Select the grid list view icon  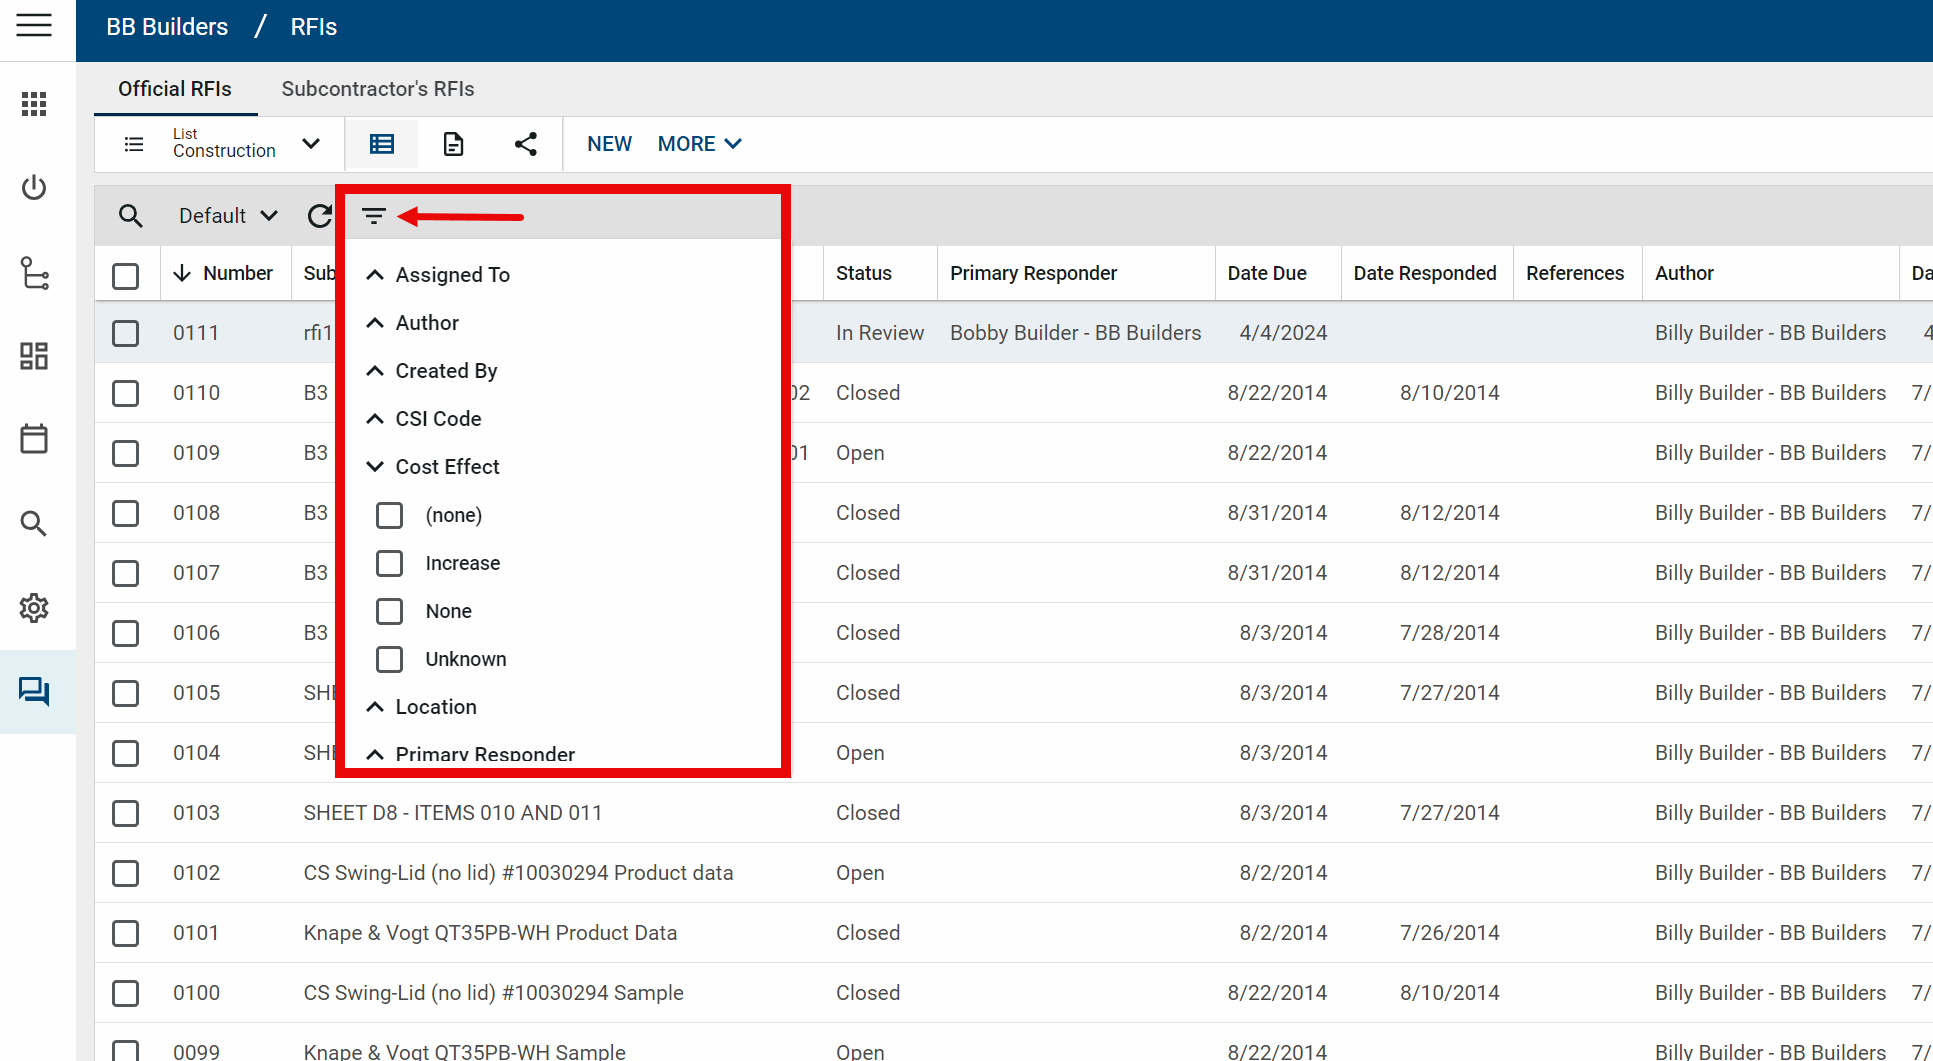point(381,144)
